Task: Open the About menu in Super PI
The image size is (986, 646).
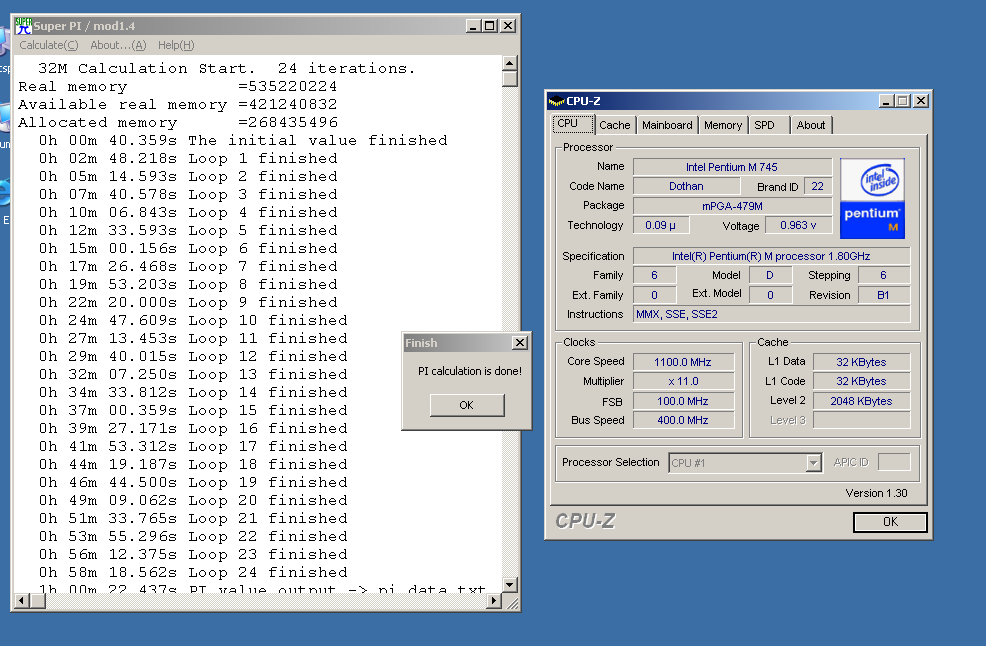Action: [118, 45]
